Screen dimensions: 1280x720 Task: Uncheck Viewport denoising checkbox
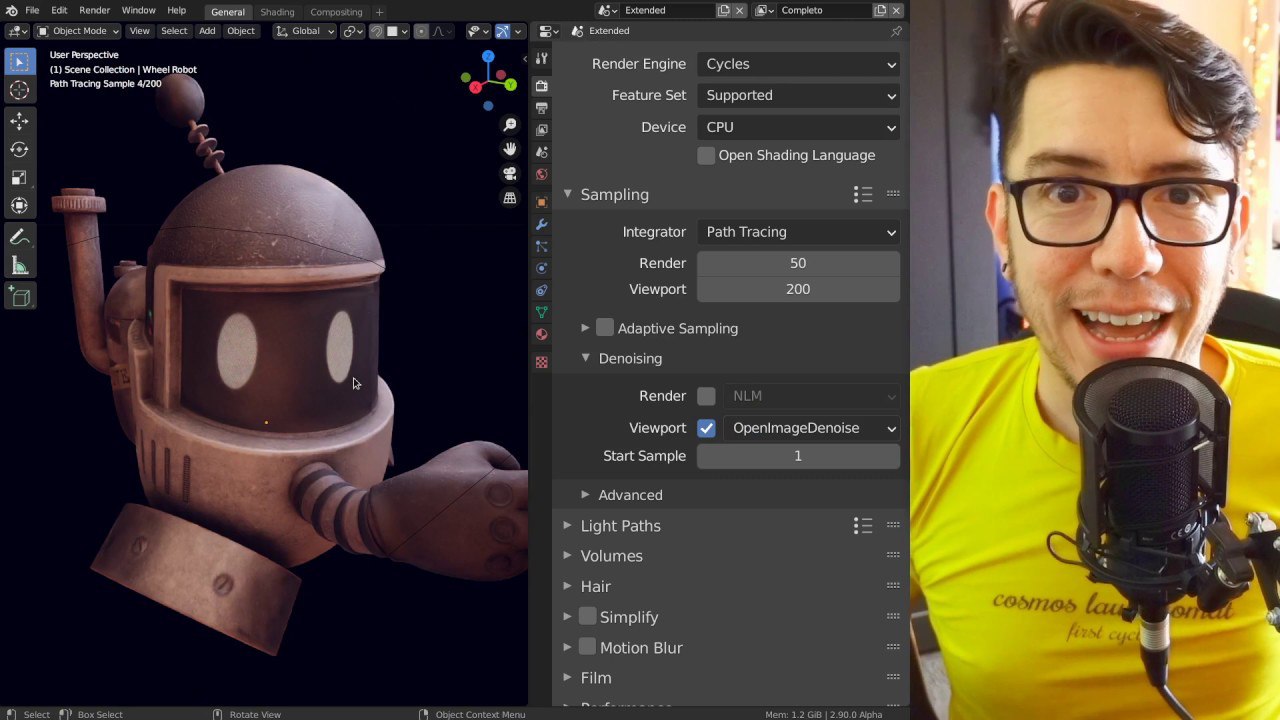[706, 428]
